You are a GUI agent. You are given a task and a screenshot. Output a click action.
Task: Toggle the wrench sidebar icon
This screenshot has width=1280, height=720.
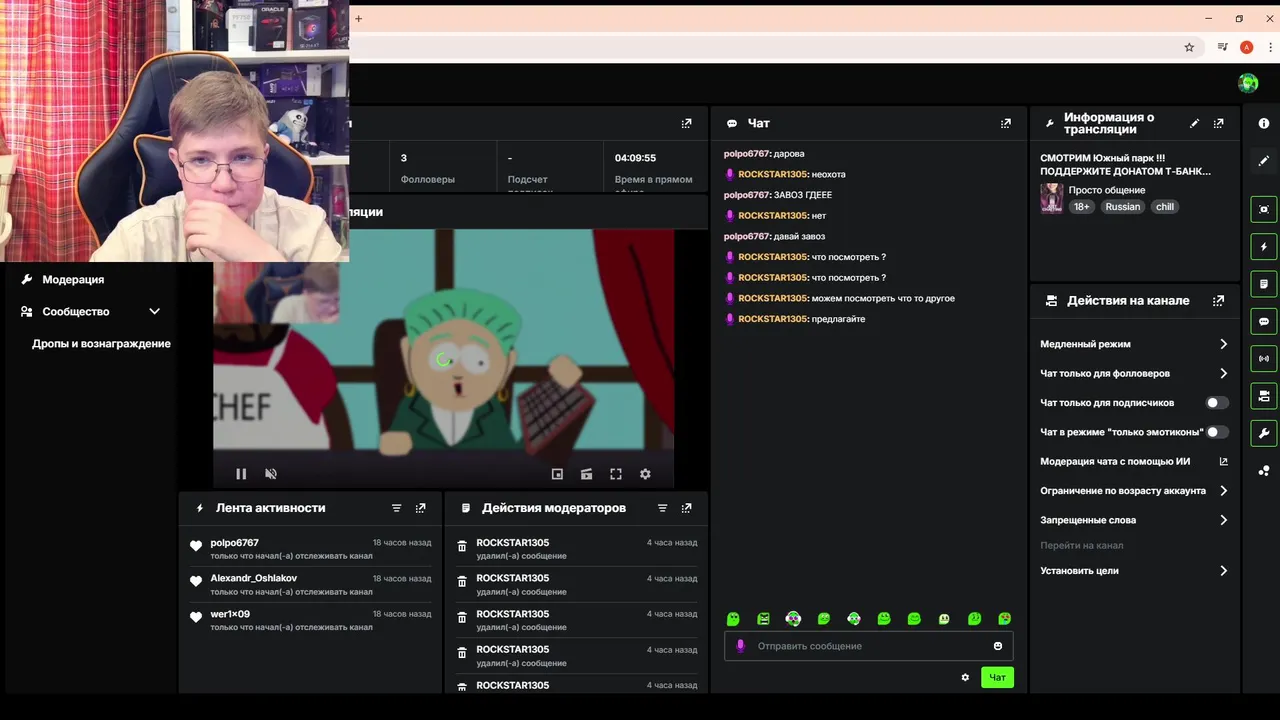click(1264, 433)
